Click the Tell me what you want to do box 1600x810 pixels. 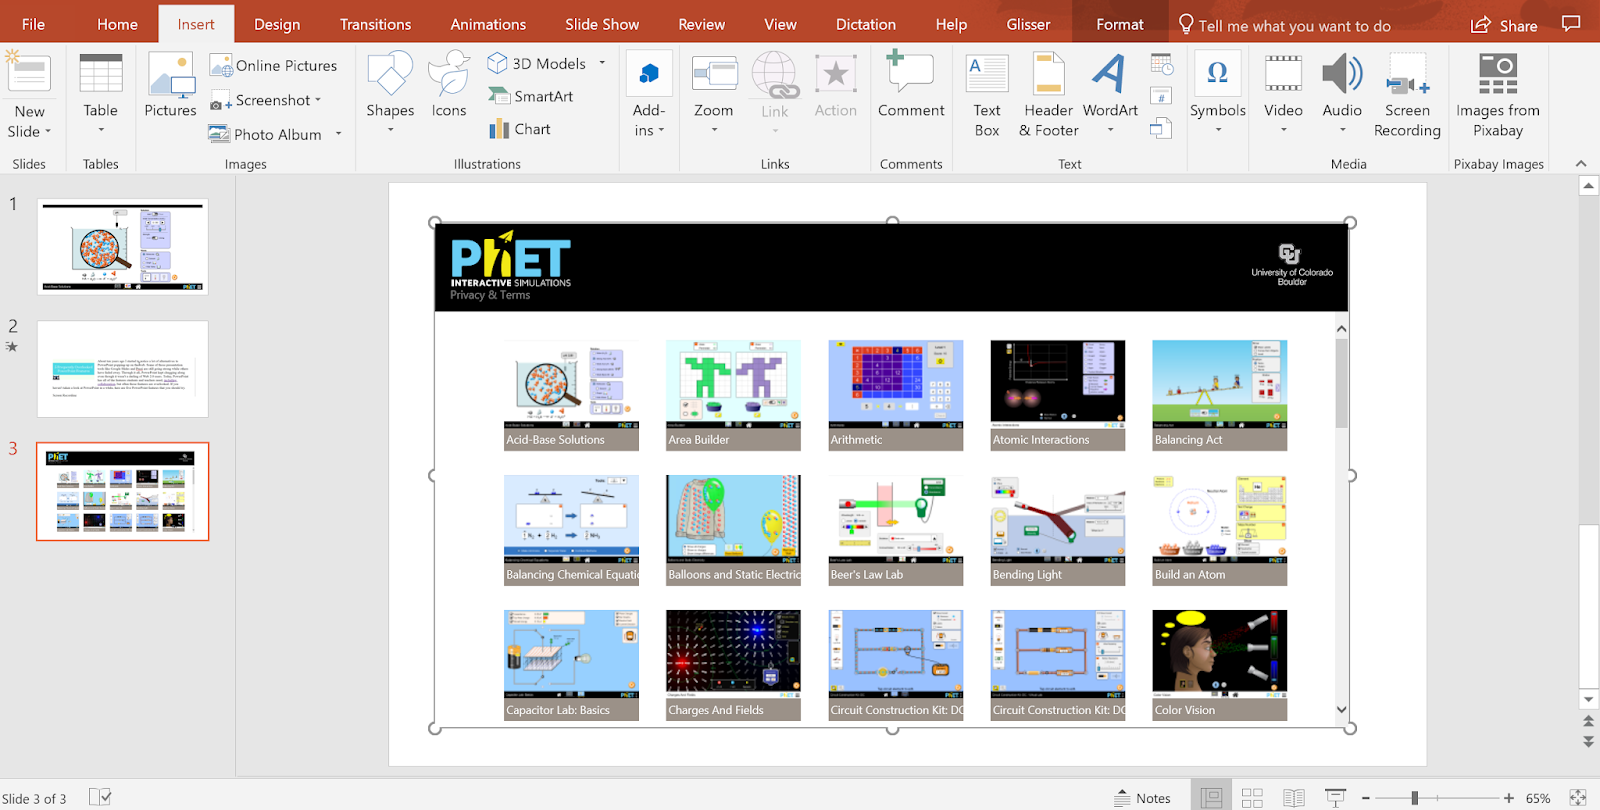click(x=1284, y=25)
